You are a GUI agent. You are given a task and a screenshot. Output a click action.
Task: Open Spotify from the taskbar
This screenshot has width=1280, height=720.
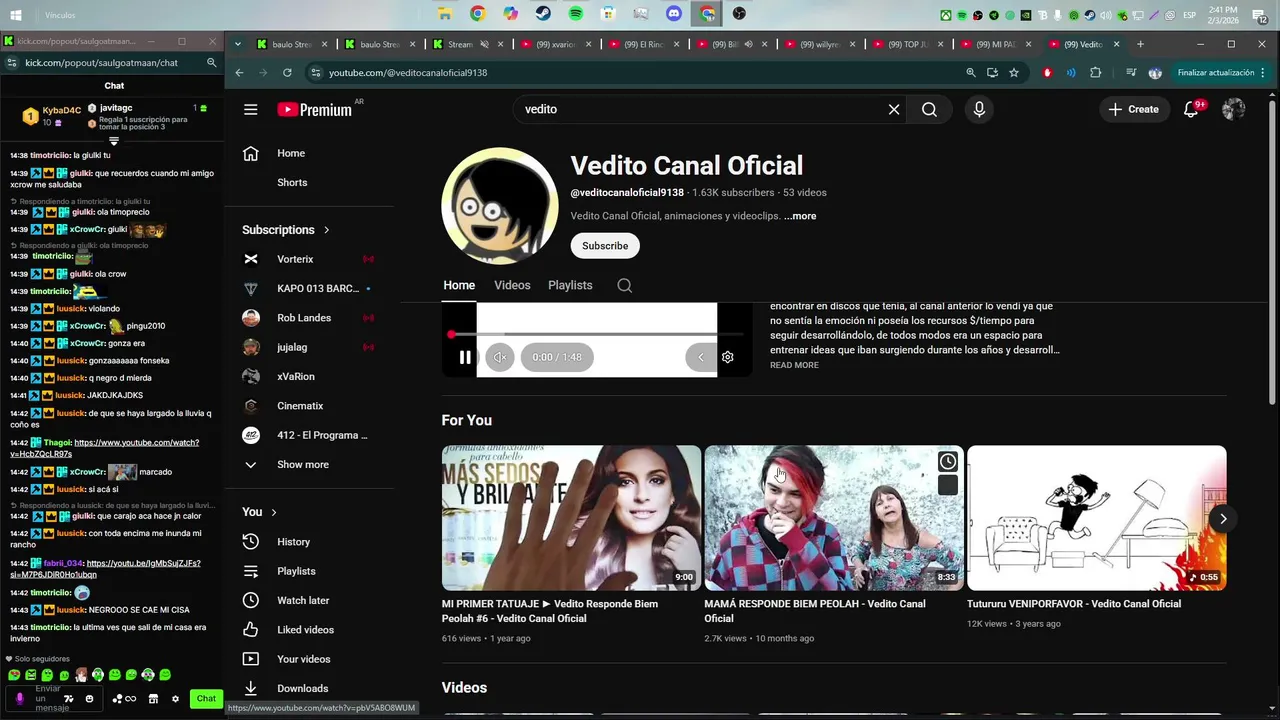[x=576, y=14]
